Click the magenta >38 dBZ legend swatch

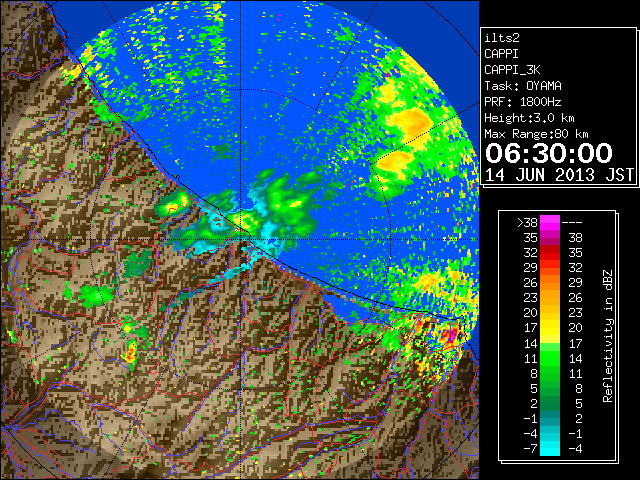click(x=550, y=222)
